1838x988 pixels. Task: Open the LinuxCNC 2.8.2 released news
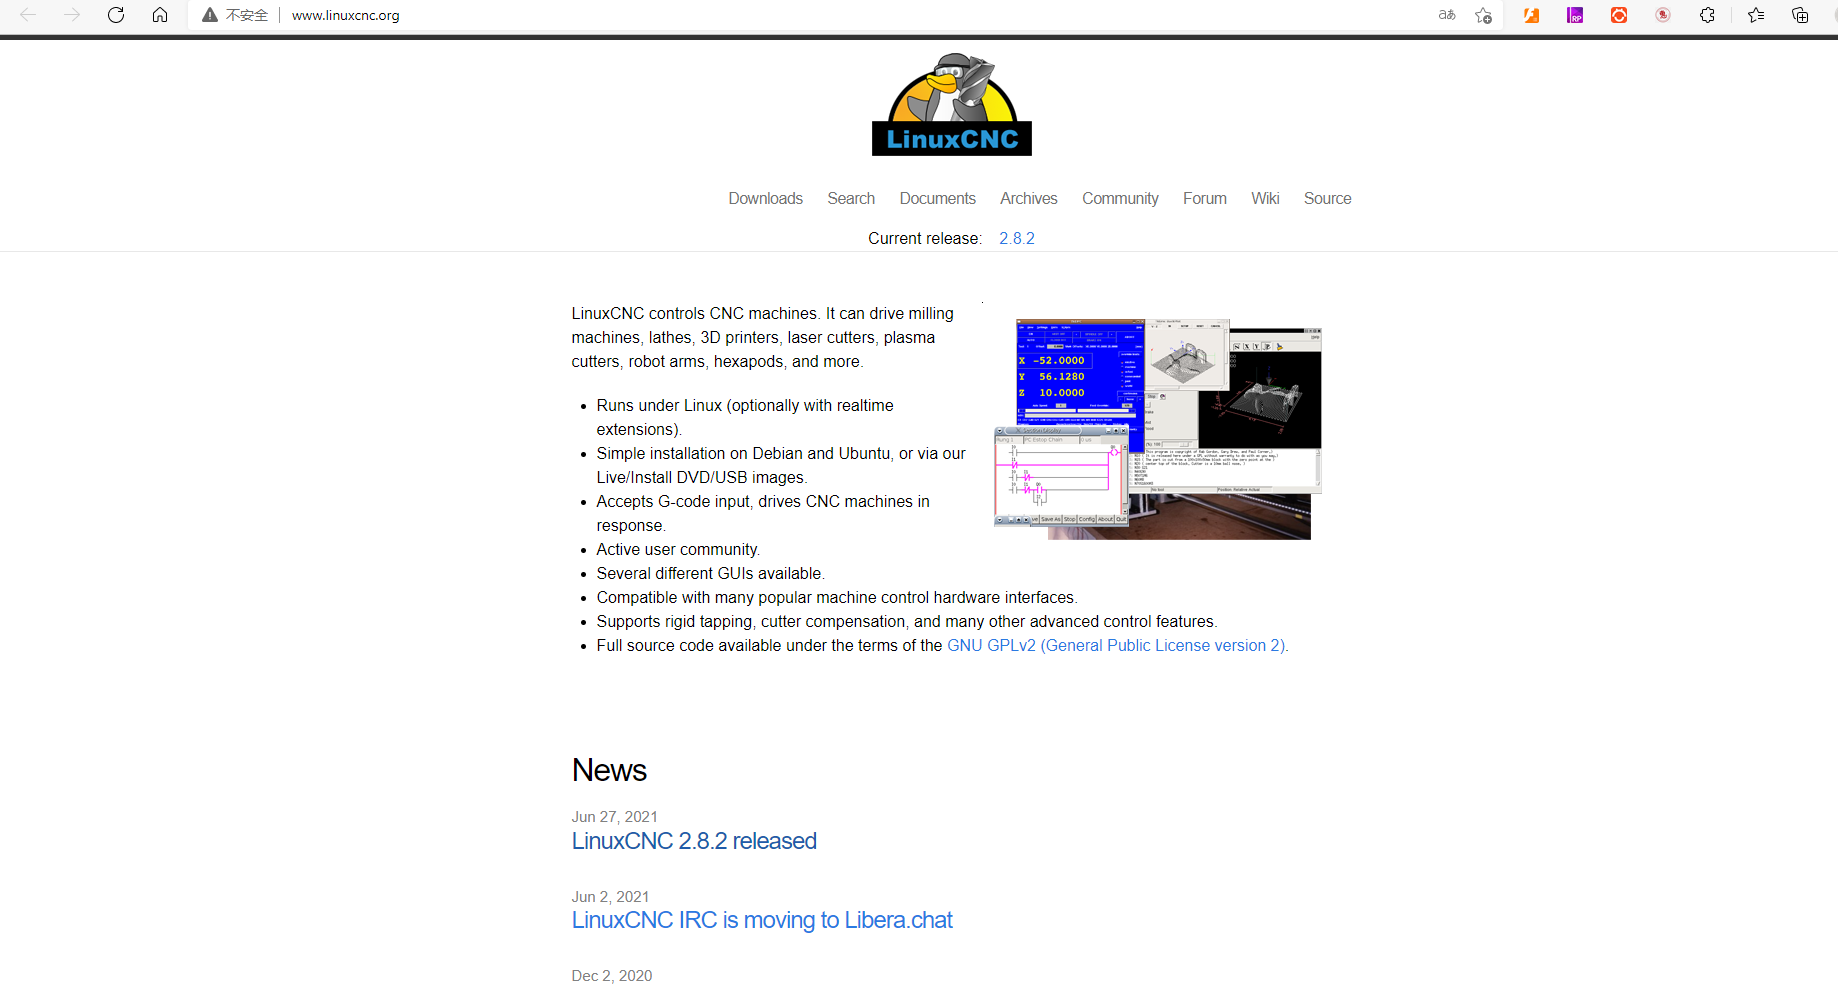694,841
